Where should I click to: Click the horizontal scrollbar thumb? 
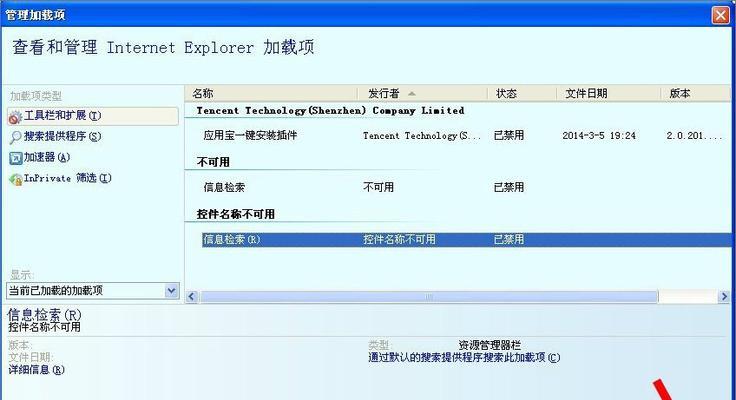(x=429, y=297)
